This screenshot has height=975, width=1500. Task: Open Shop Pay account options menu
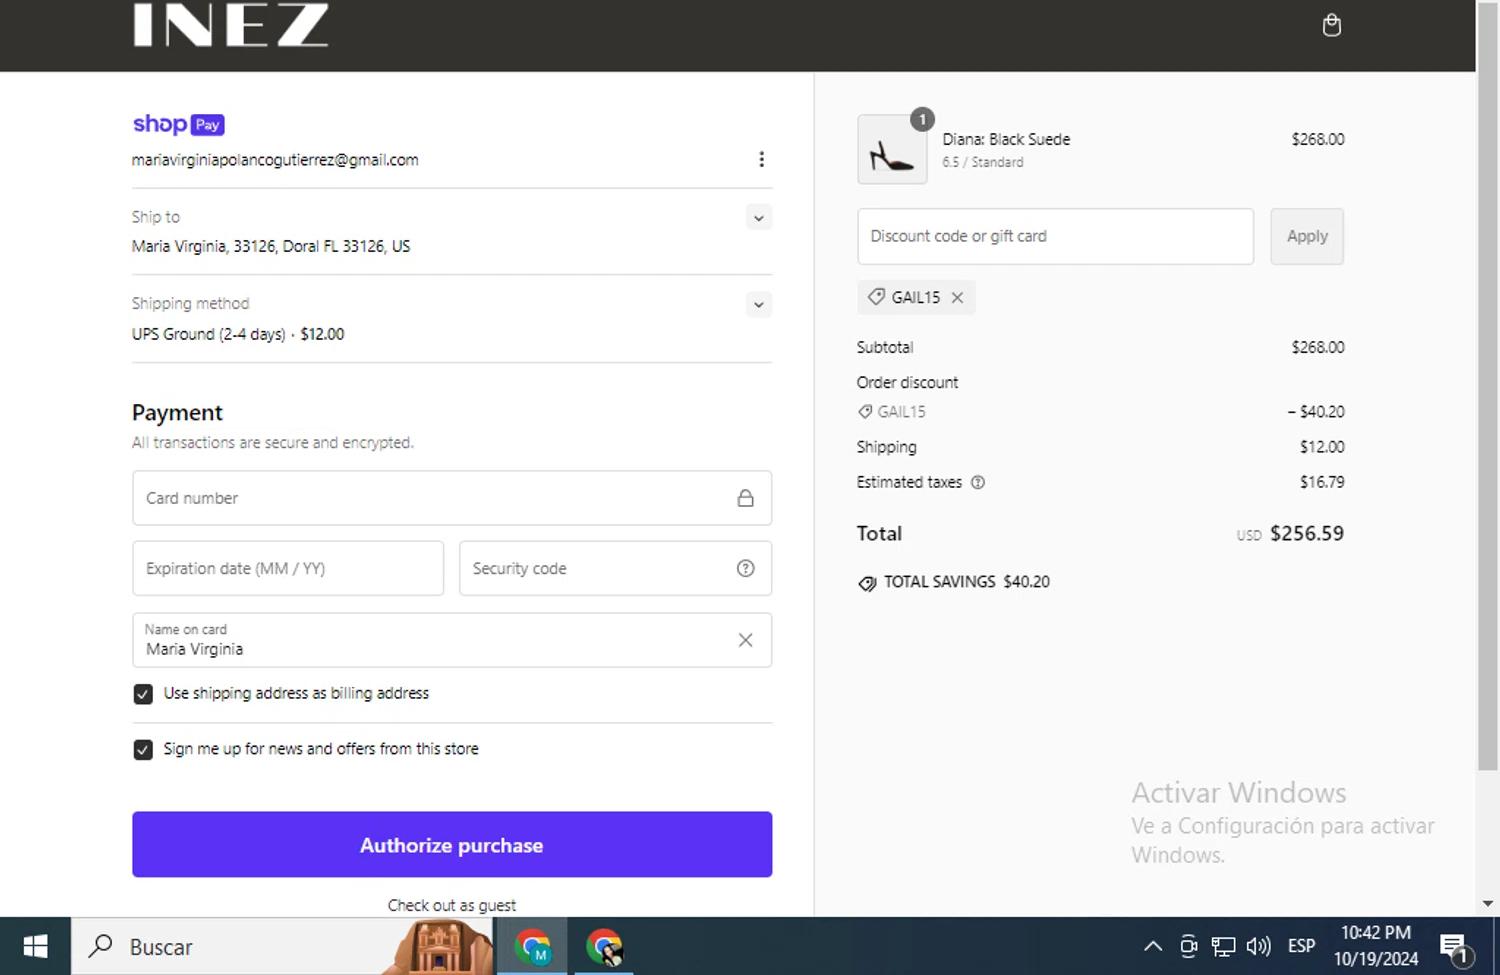click(x=761, y=160)
